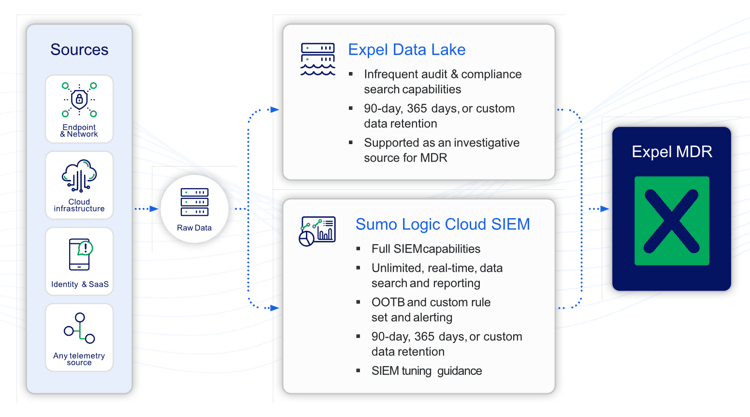Click the "Full SIEMcapabilities" bullet
The image size is (750, 417).
tap(426, 249)
